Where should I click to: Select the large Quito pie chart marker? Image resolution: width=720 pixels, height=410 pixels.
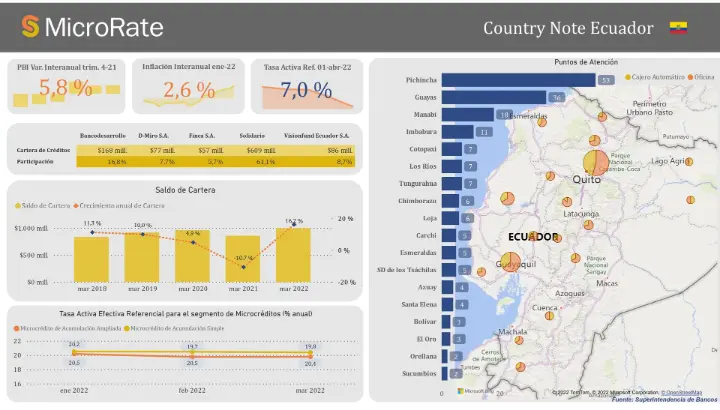tap(595, 160)
